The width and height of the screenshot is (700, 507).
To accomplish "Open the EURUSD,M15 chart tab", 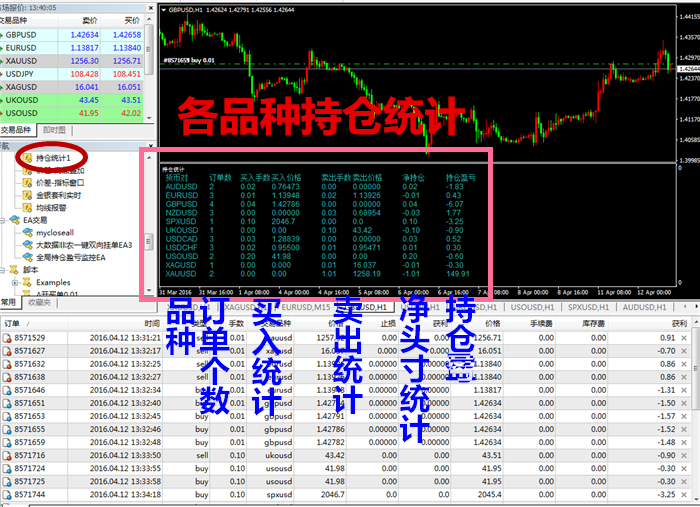I will 306,308.
